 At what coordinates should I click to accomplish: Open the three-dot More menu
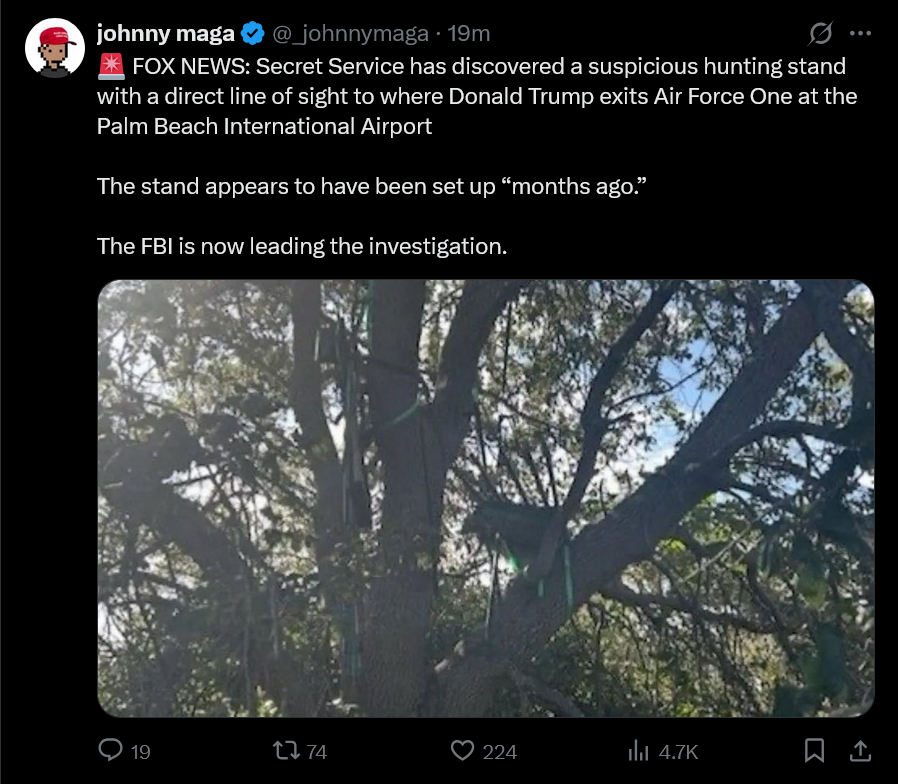(x=860, y=33)
